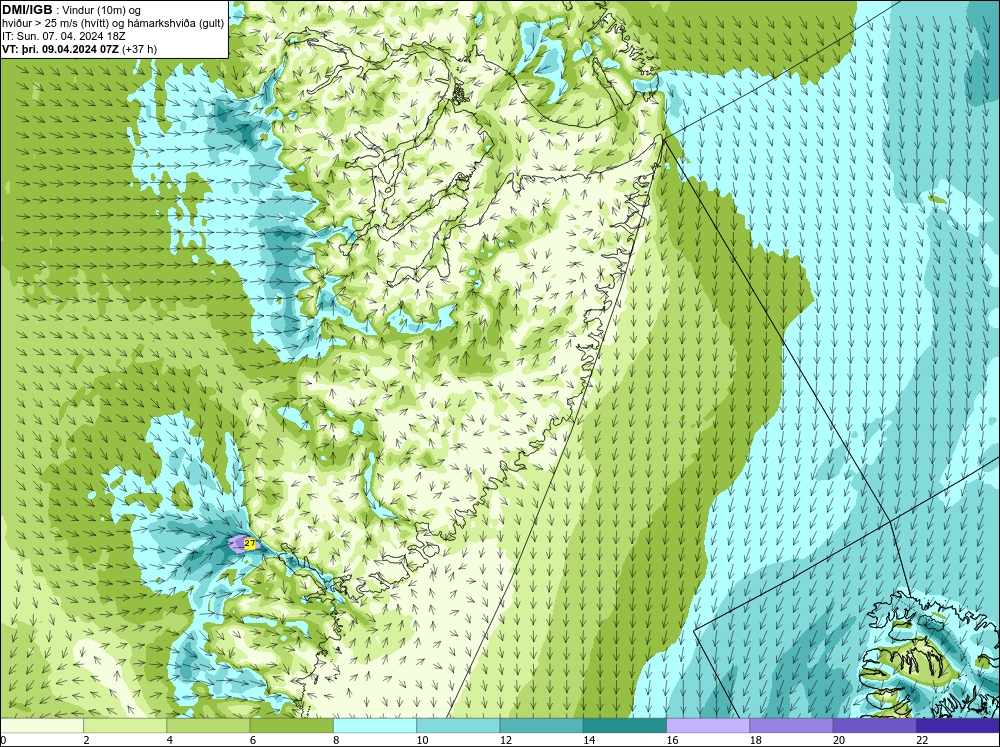
Task: Select the 12–14 m/s teal legend swatch
Action: tap(541, 725)
